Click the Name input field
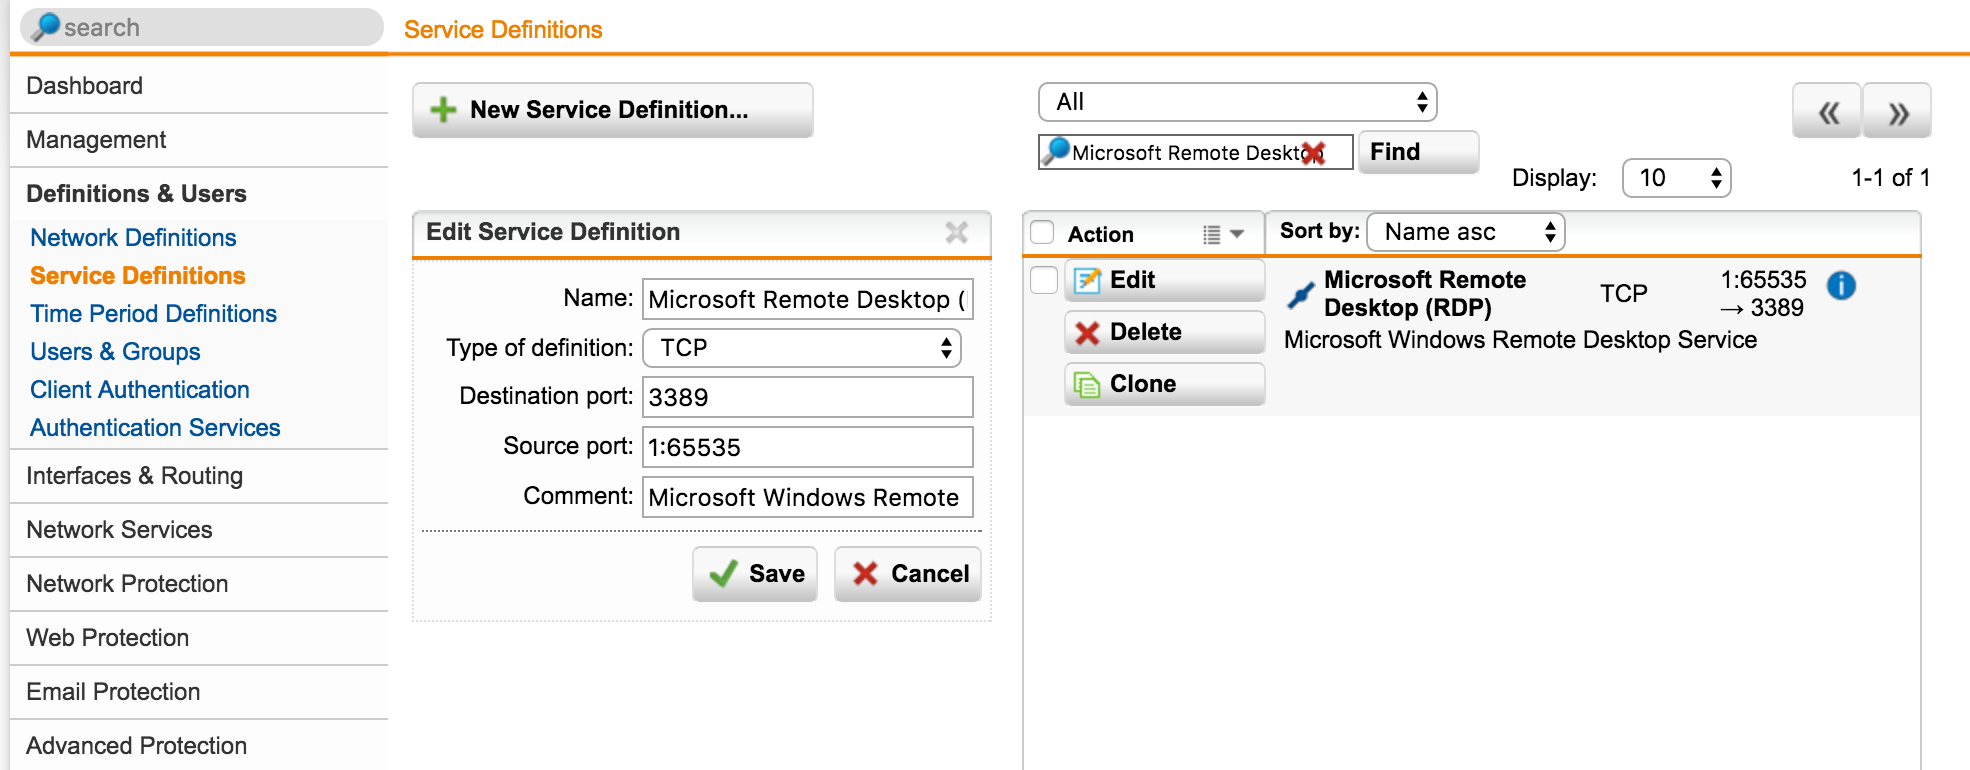This screenshot has width=1970, height=770. point(808,299)
